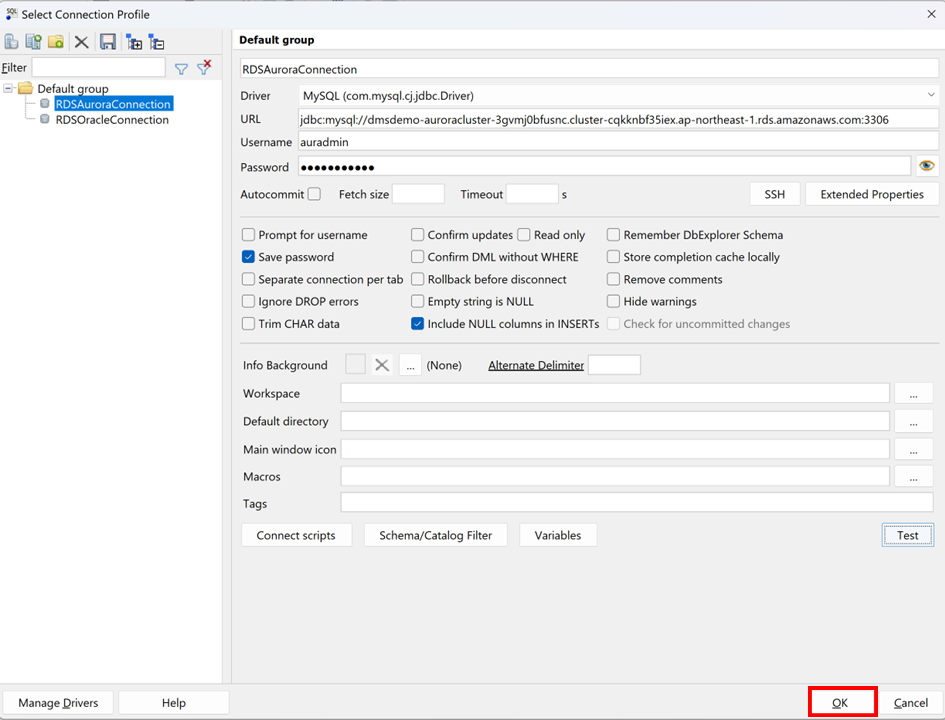Save profiles with the floppy disk icon

(108, 42)
